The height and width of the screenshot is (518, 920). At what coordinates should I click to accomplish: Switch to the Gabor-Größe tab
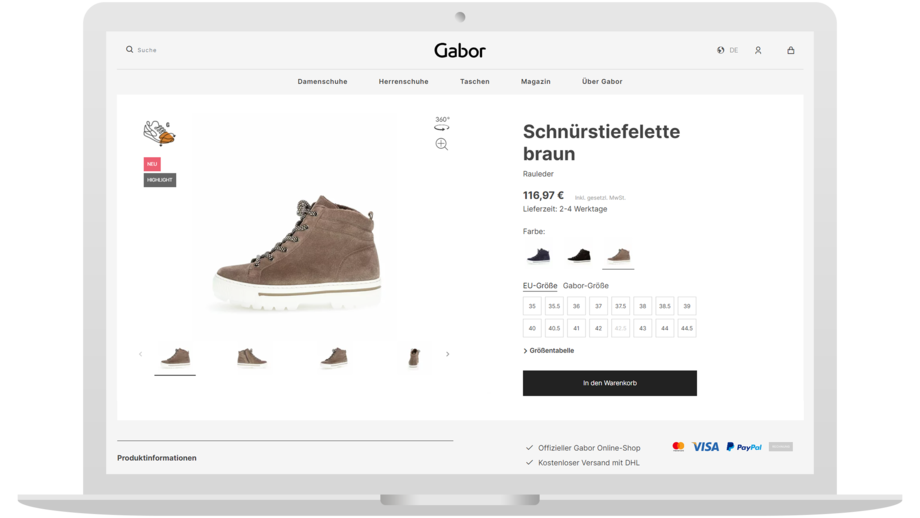click(586, 286)
